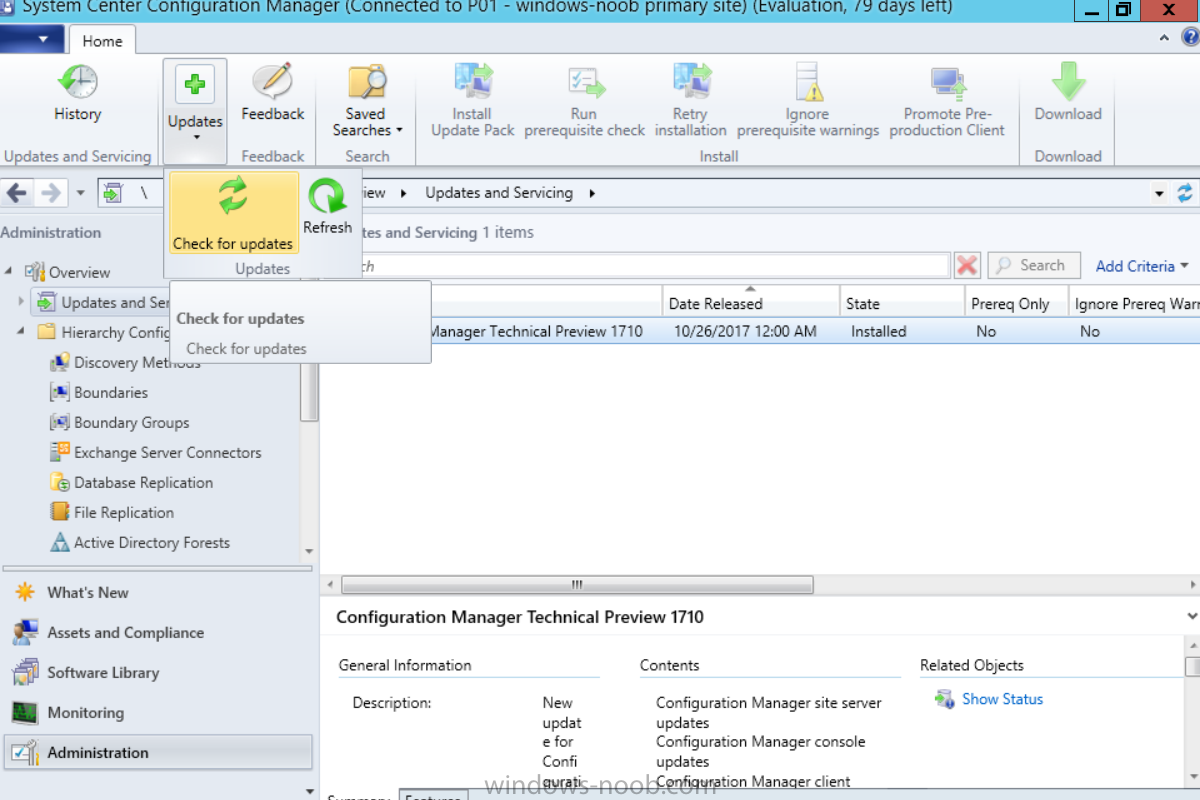1200x800 pixels.
Task: Open the Software Library workspace
Action: pos(87,673)
